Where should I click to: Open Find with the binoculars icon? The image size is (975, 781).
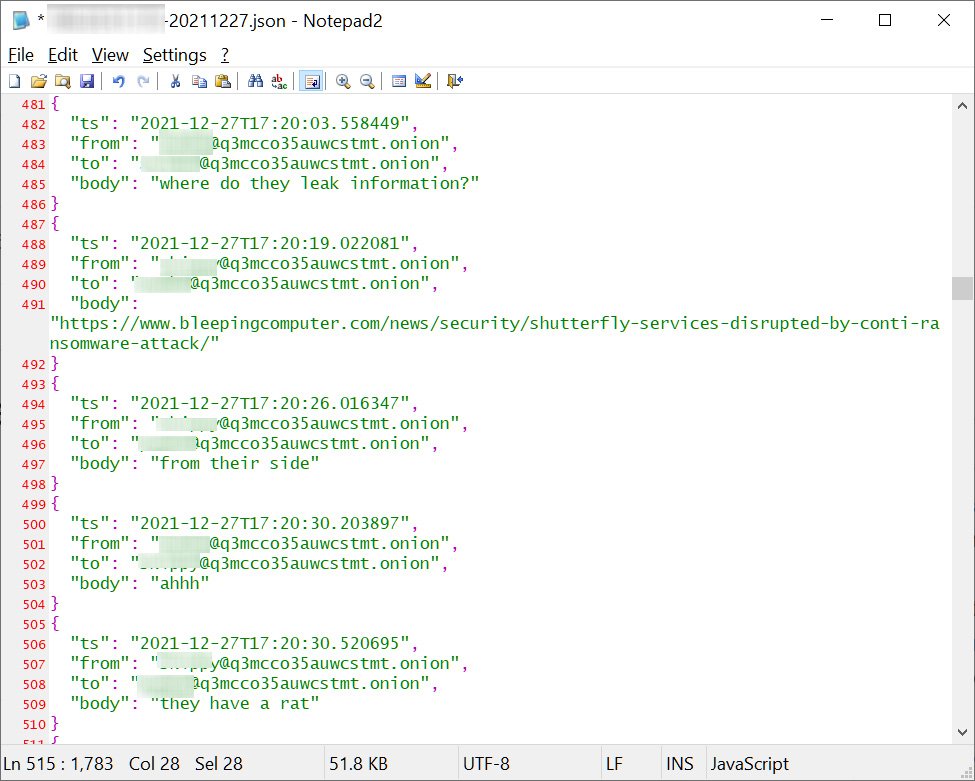255,81
